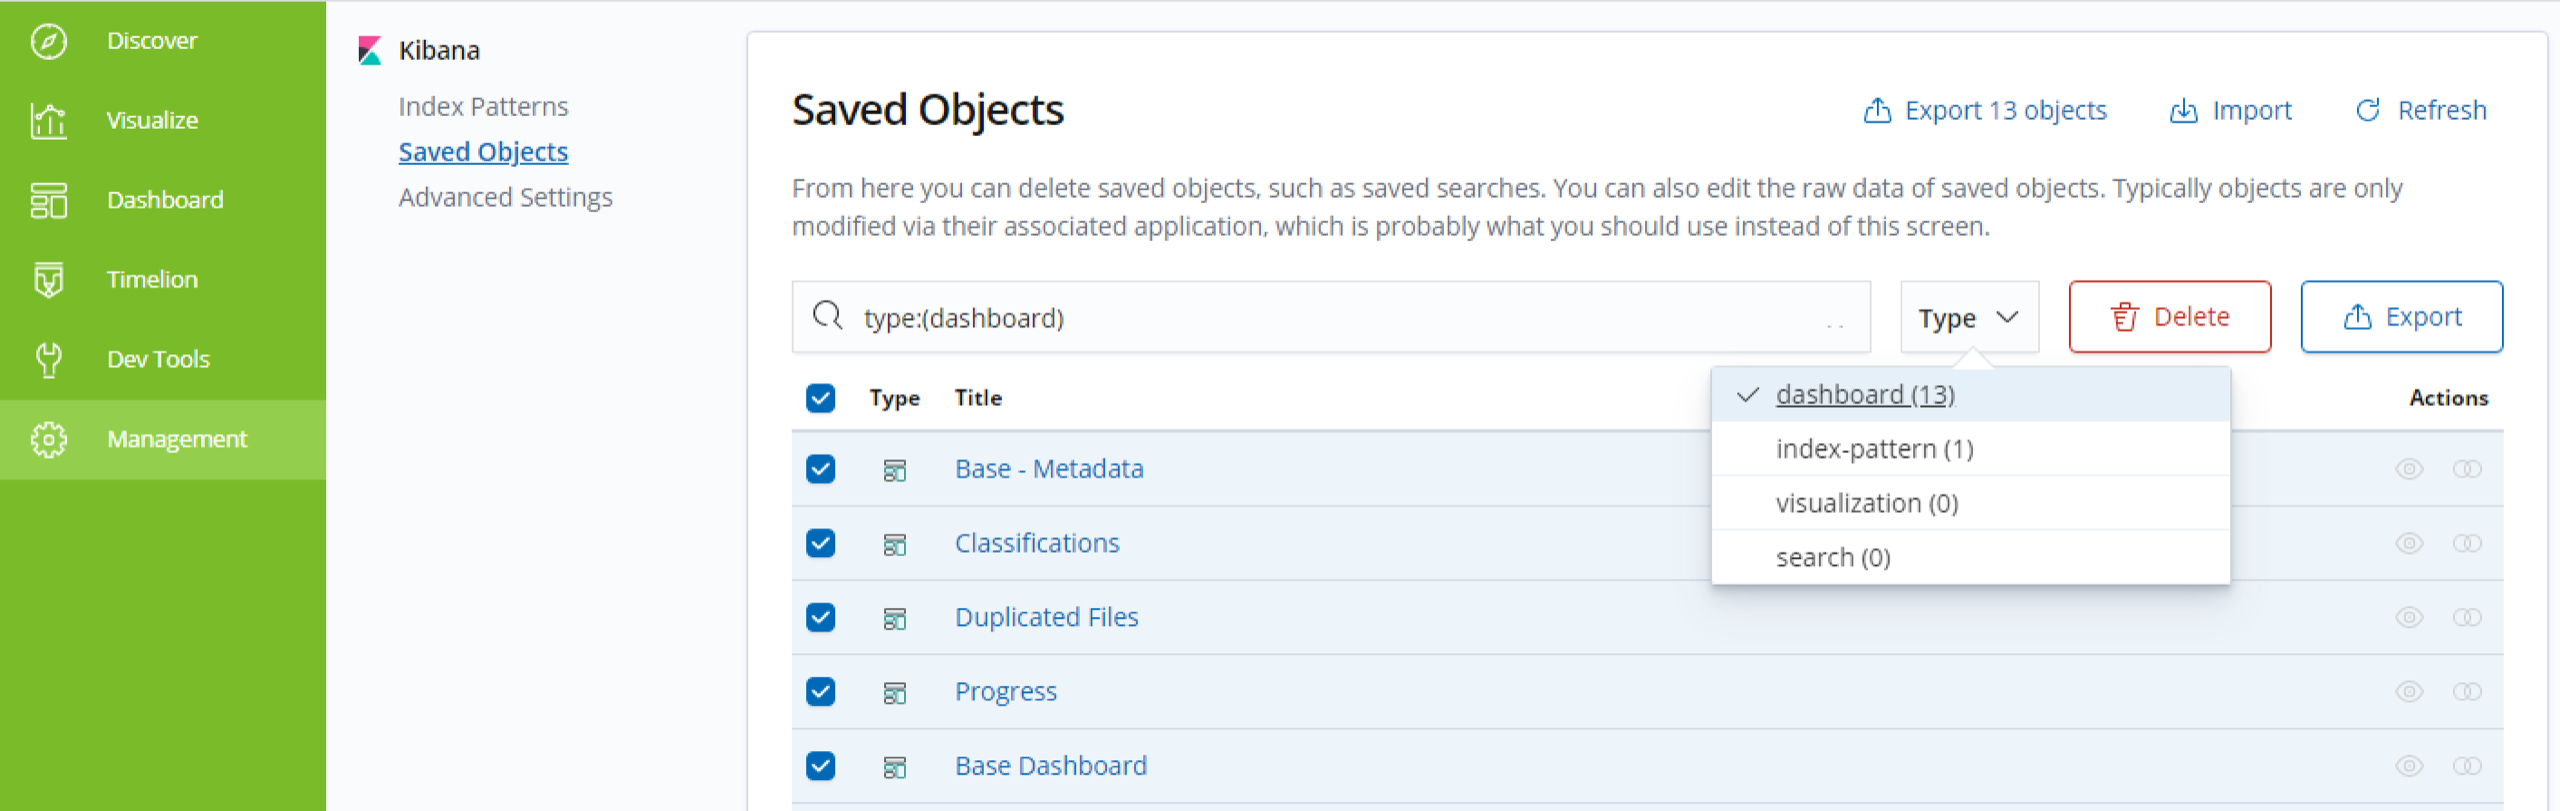Uncheck the select-all checkbox in header

(x=820, y=398)
